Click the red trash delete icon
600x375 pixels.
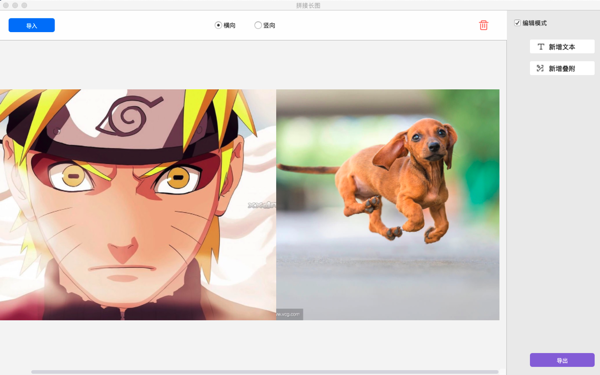483,25
